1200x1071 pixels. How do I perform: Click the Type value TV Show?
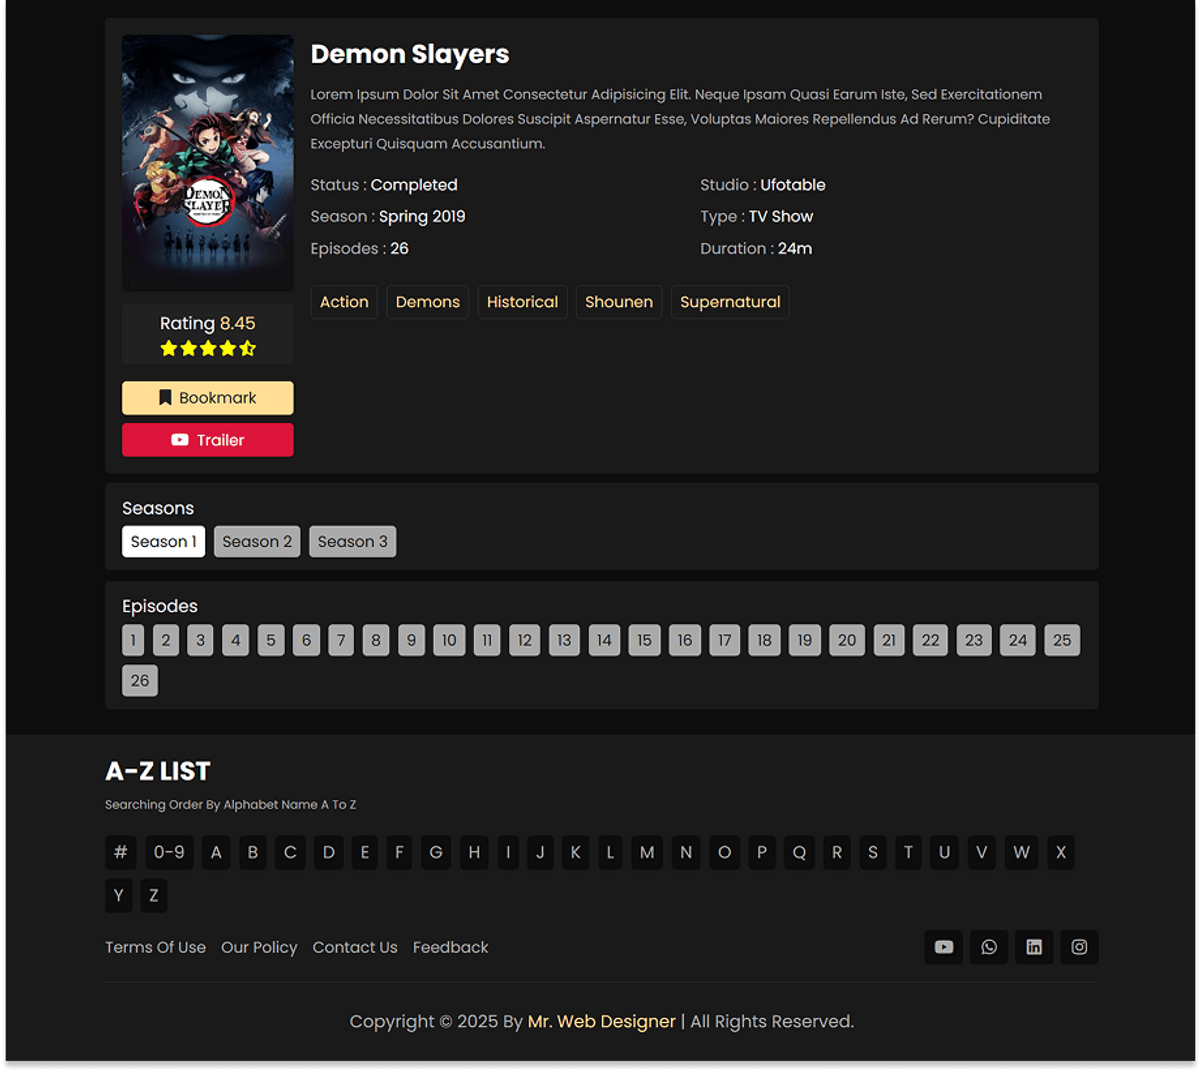coord(781,217)
